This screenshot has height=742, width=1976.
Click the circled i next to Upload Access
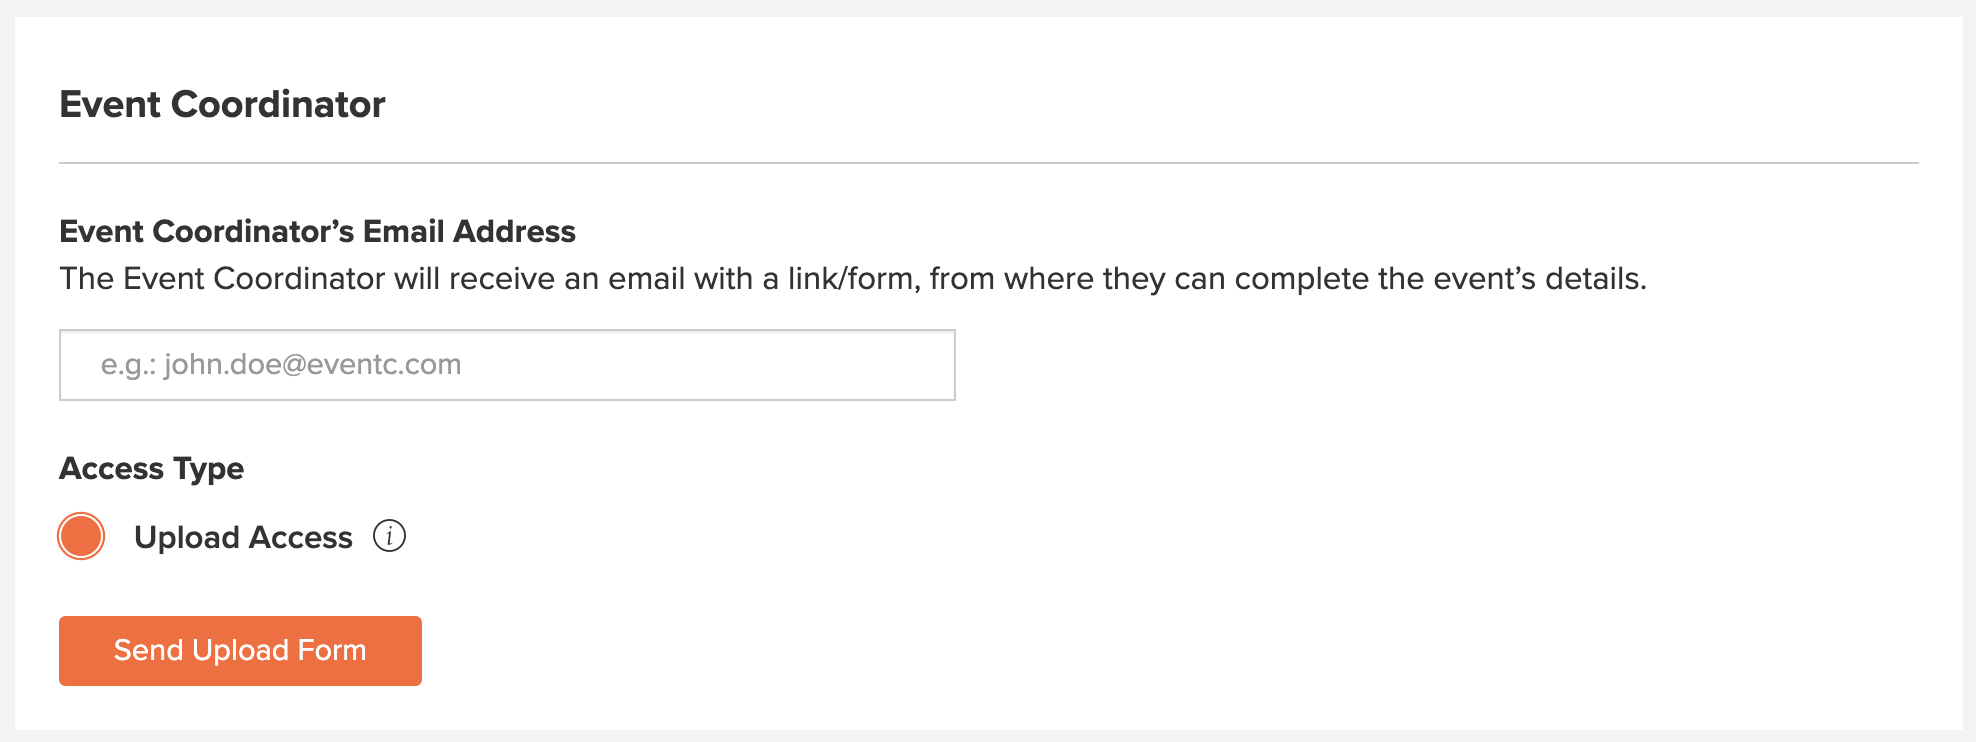point(389,536)
